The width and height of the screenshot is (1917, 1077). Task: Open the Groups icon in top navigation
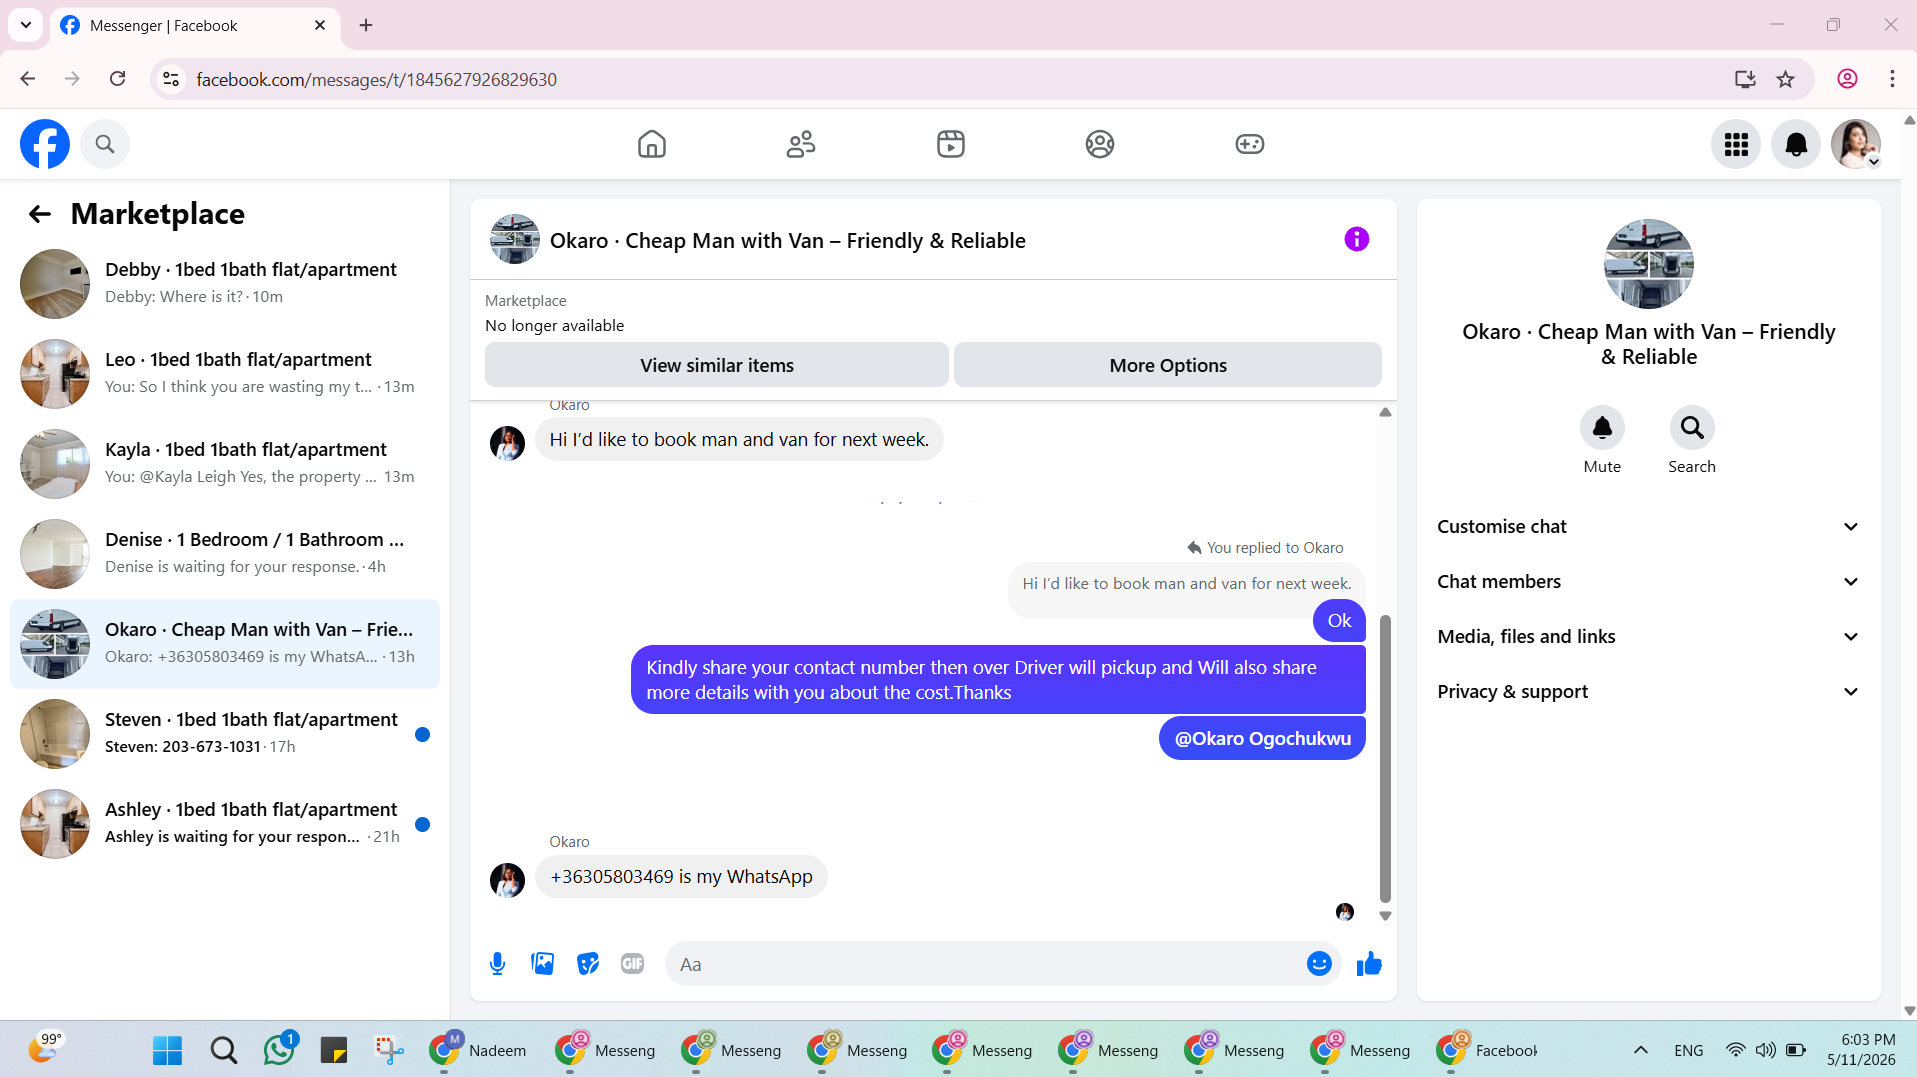(1100, 144)
